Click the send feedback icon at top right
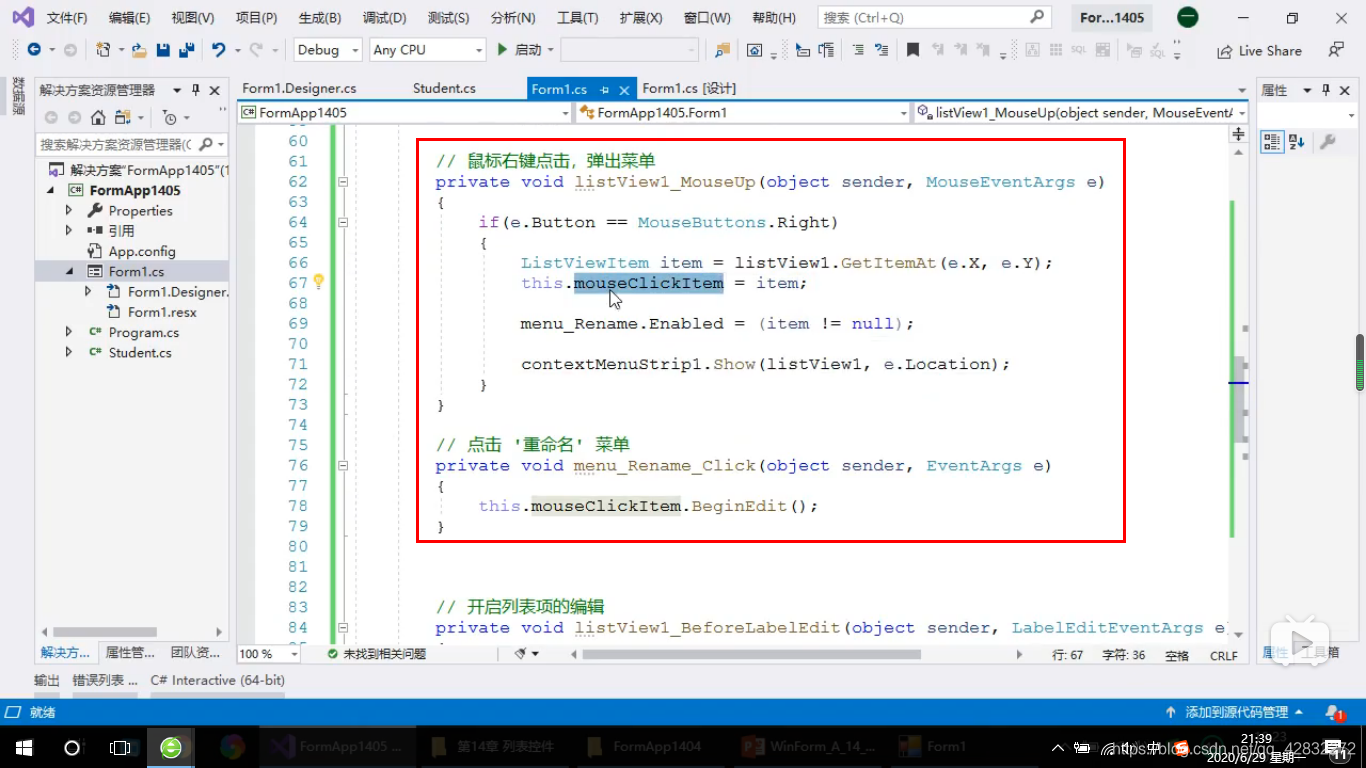1366x768 pixels. coord(1336,50)
